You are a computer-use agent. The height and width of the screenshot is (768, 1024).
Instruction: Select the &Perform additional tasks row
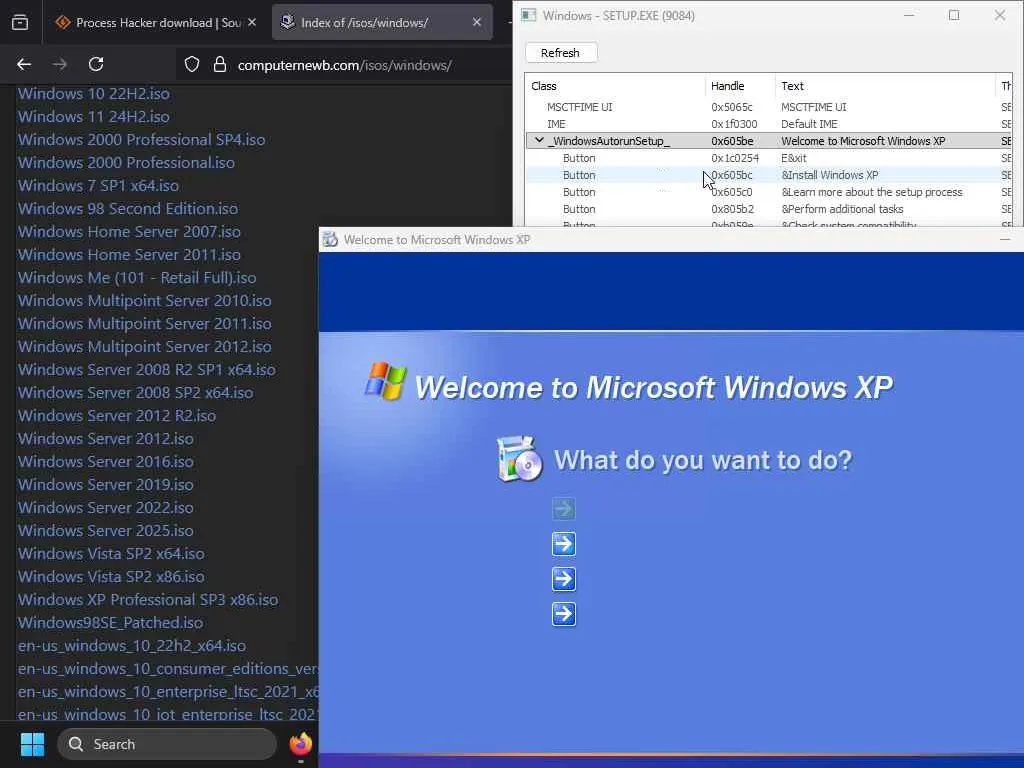768,209
